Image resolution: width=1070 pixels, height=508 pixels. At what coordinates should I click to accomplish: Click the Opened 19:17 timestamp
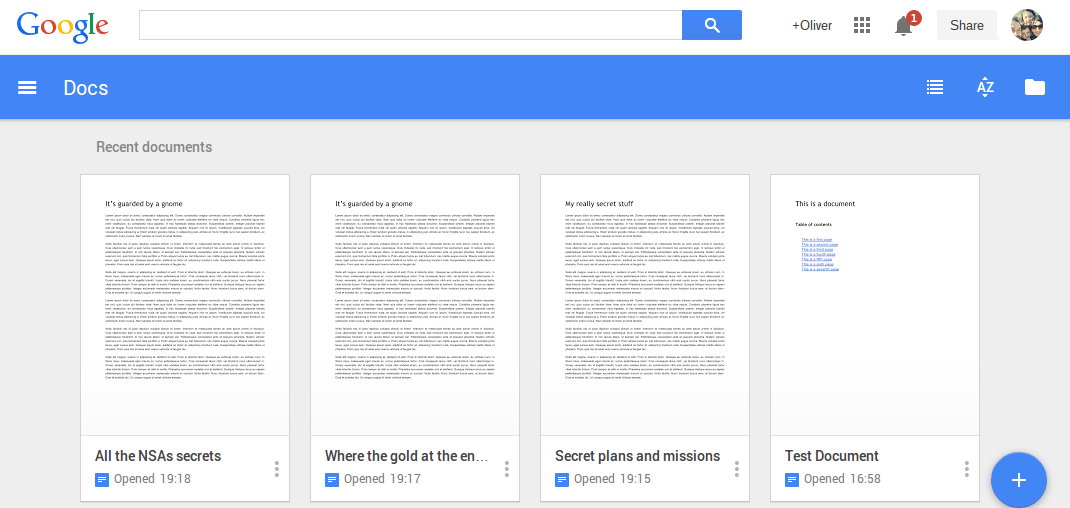382,479
